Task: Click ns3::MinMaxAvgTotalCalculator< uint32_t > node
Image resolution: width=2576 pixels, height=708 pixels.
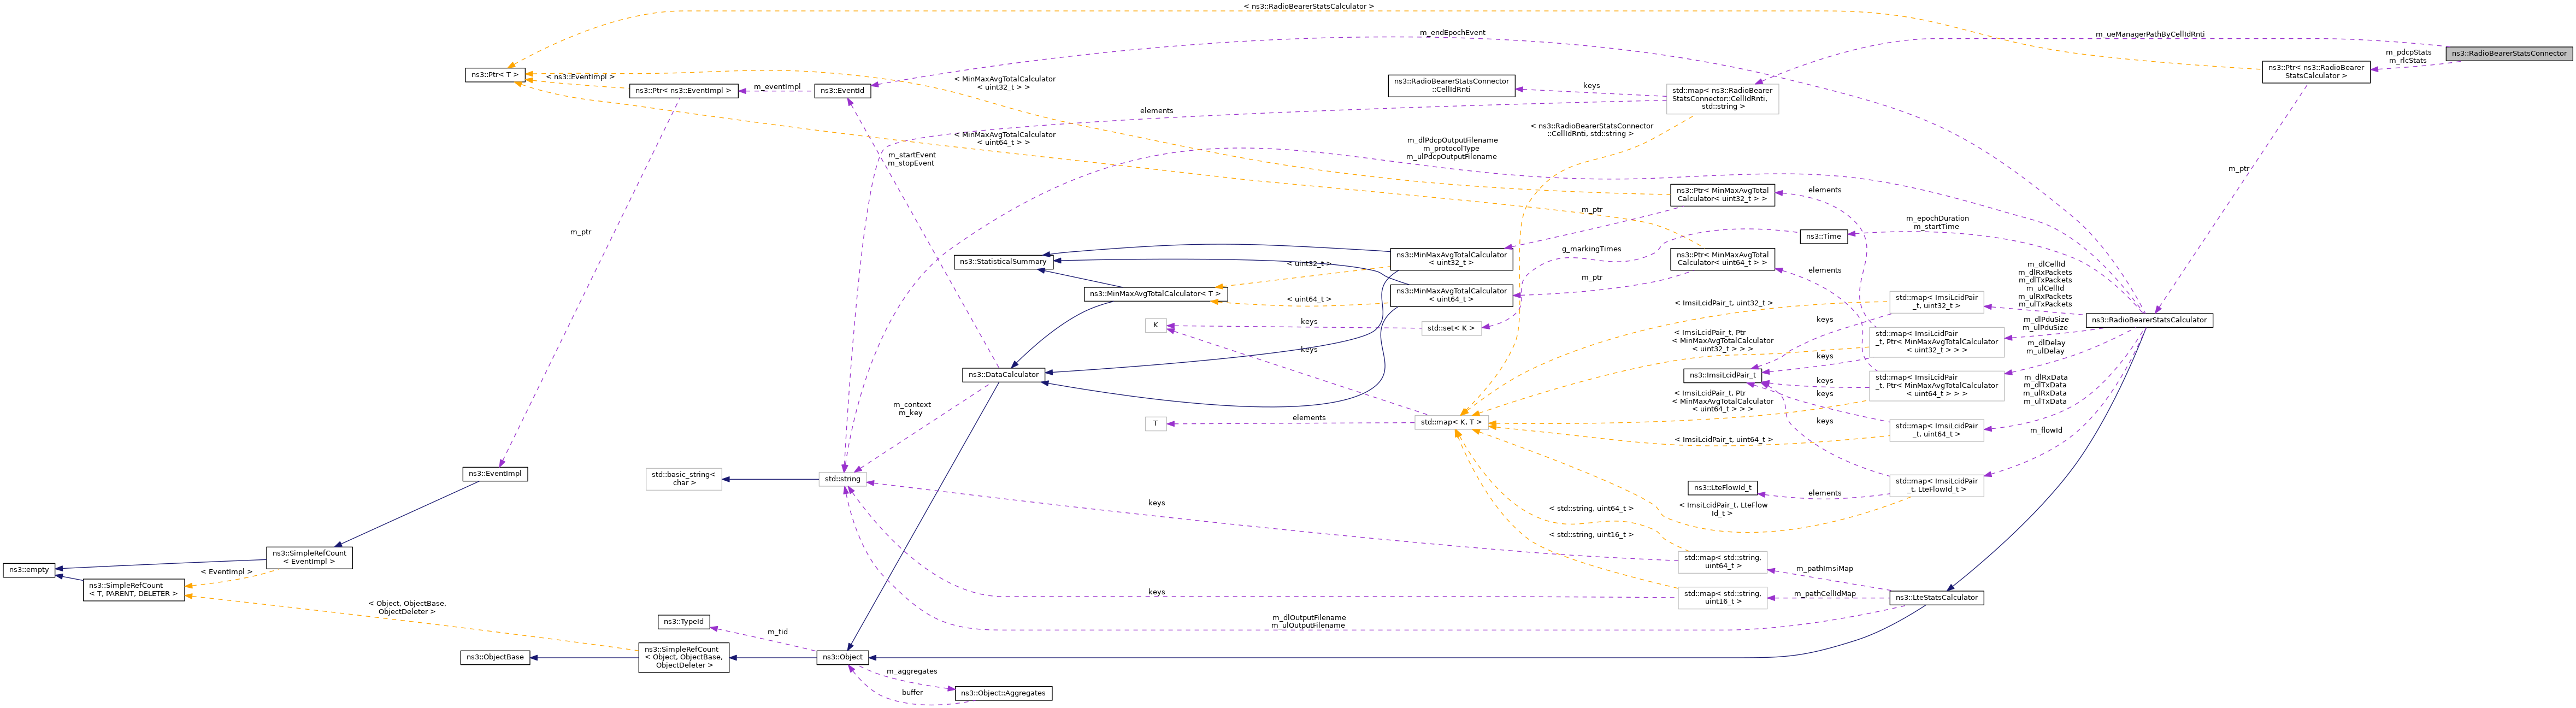Action: click(1451, 259)
